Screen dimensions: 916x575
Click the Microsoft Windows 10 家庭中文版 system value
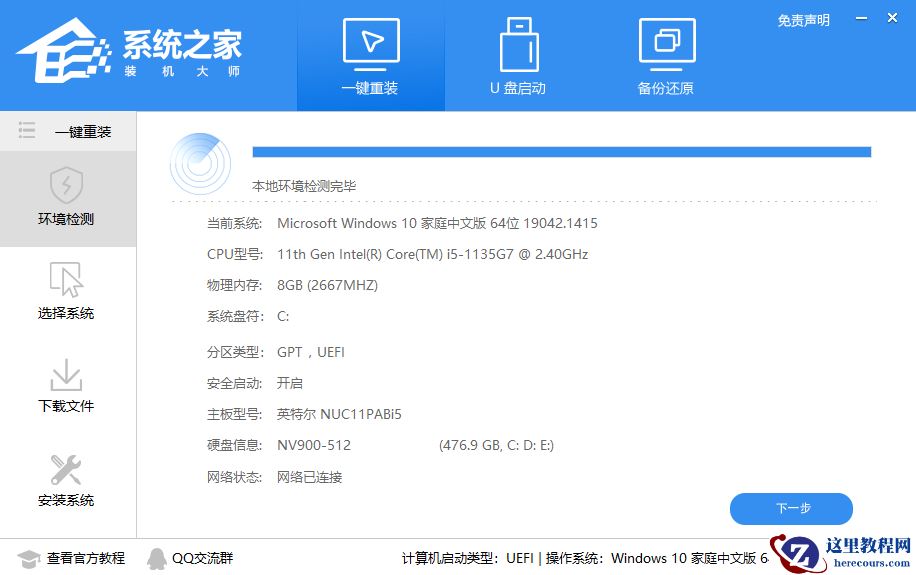pos(437,223)
